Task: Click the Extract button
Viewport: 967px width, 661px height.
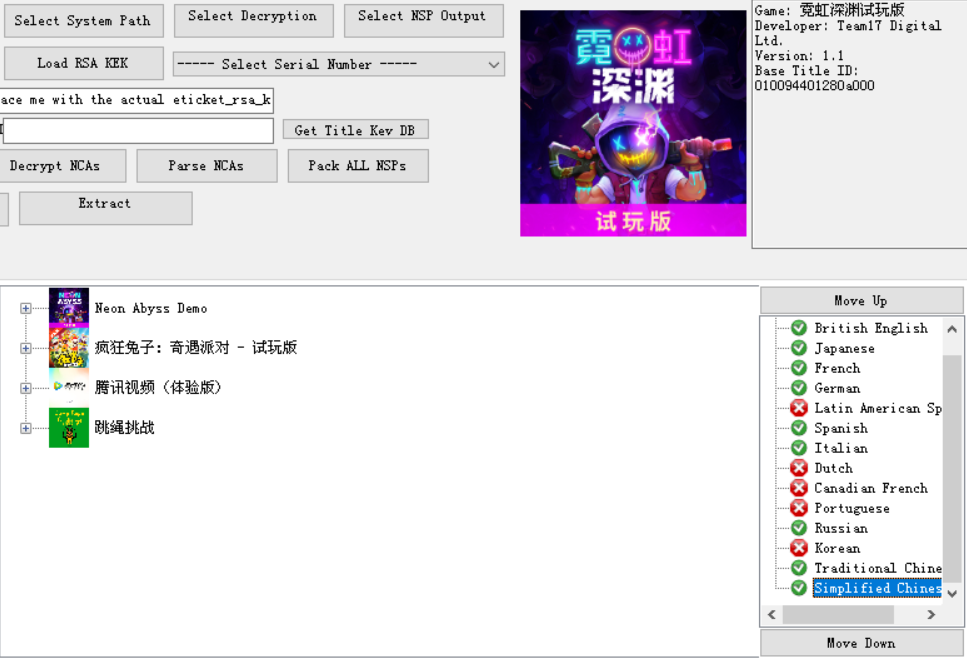Action: pyautogui.click(x=105, y=208)
